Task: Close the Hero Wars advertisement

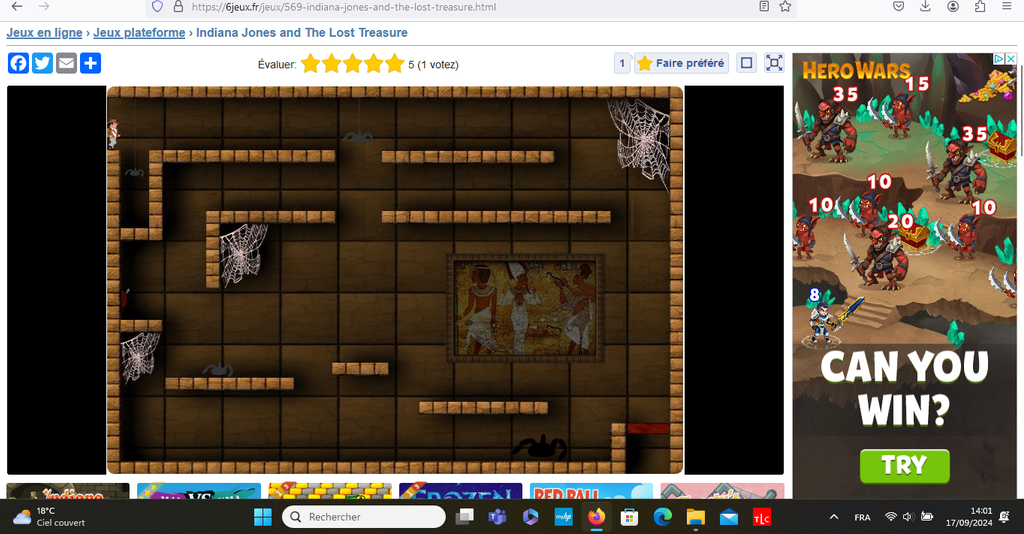Action: pos(1011,59)
